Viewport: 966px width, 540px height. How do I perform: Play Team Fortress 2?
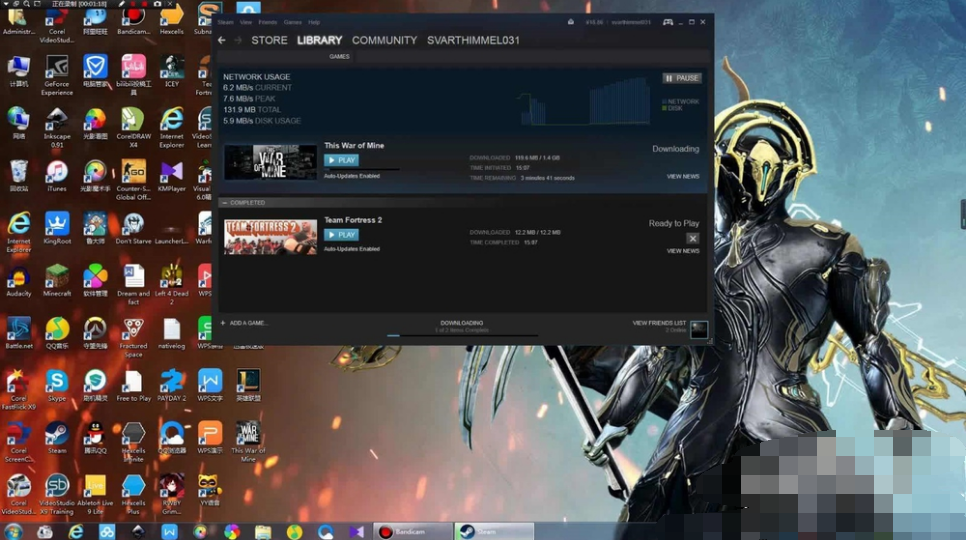click(341, 235)
